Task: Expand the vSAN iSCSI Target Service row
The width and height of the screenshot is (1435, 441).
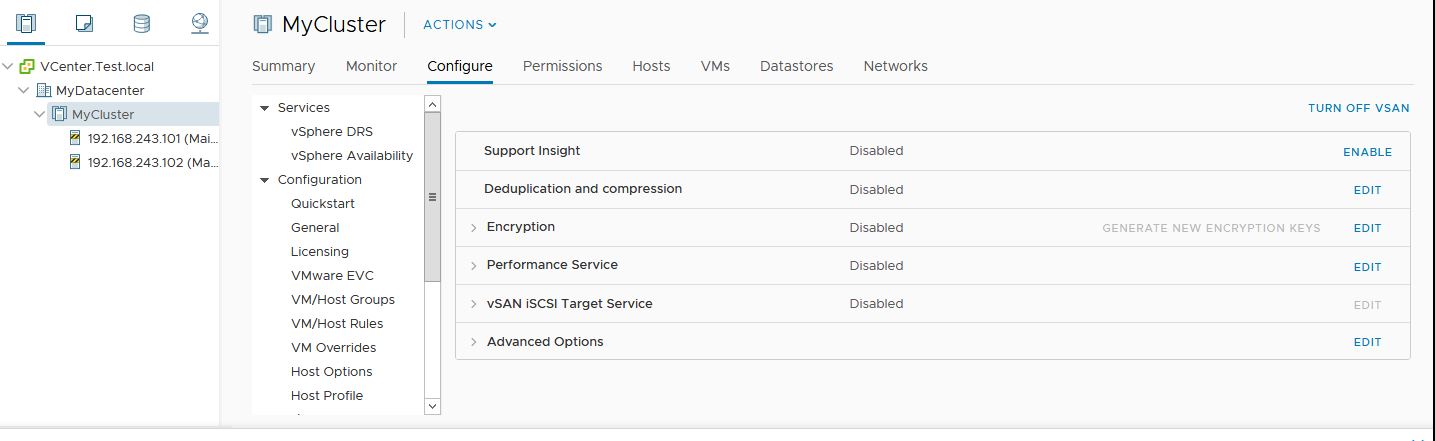Action: click(474, 304)
